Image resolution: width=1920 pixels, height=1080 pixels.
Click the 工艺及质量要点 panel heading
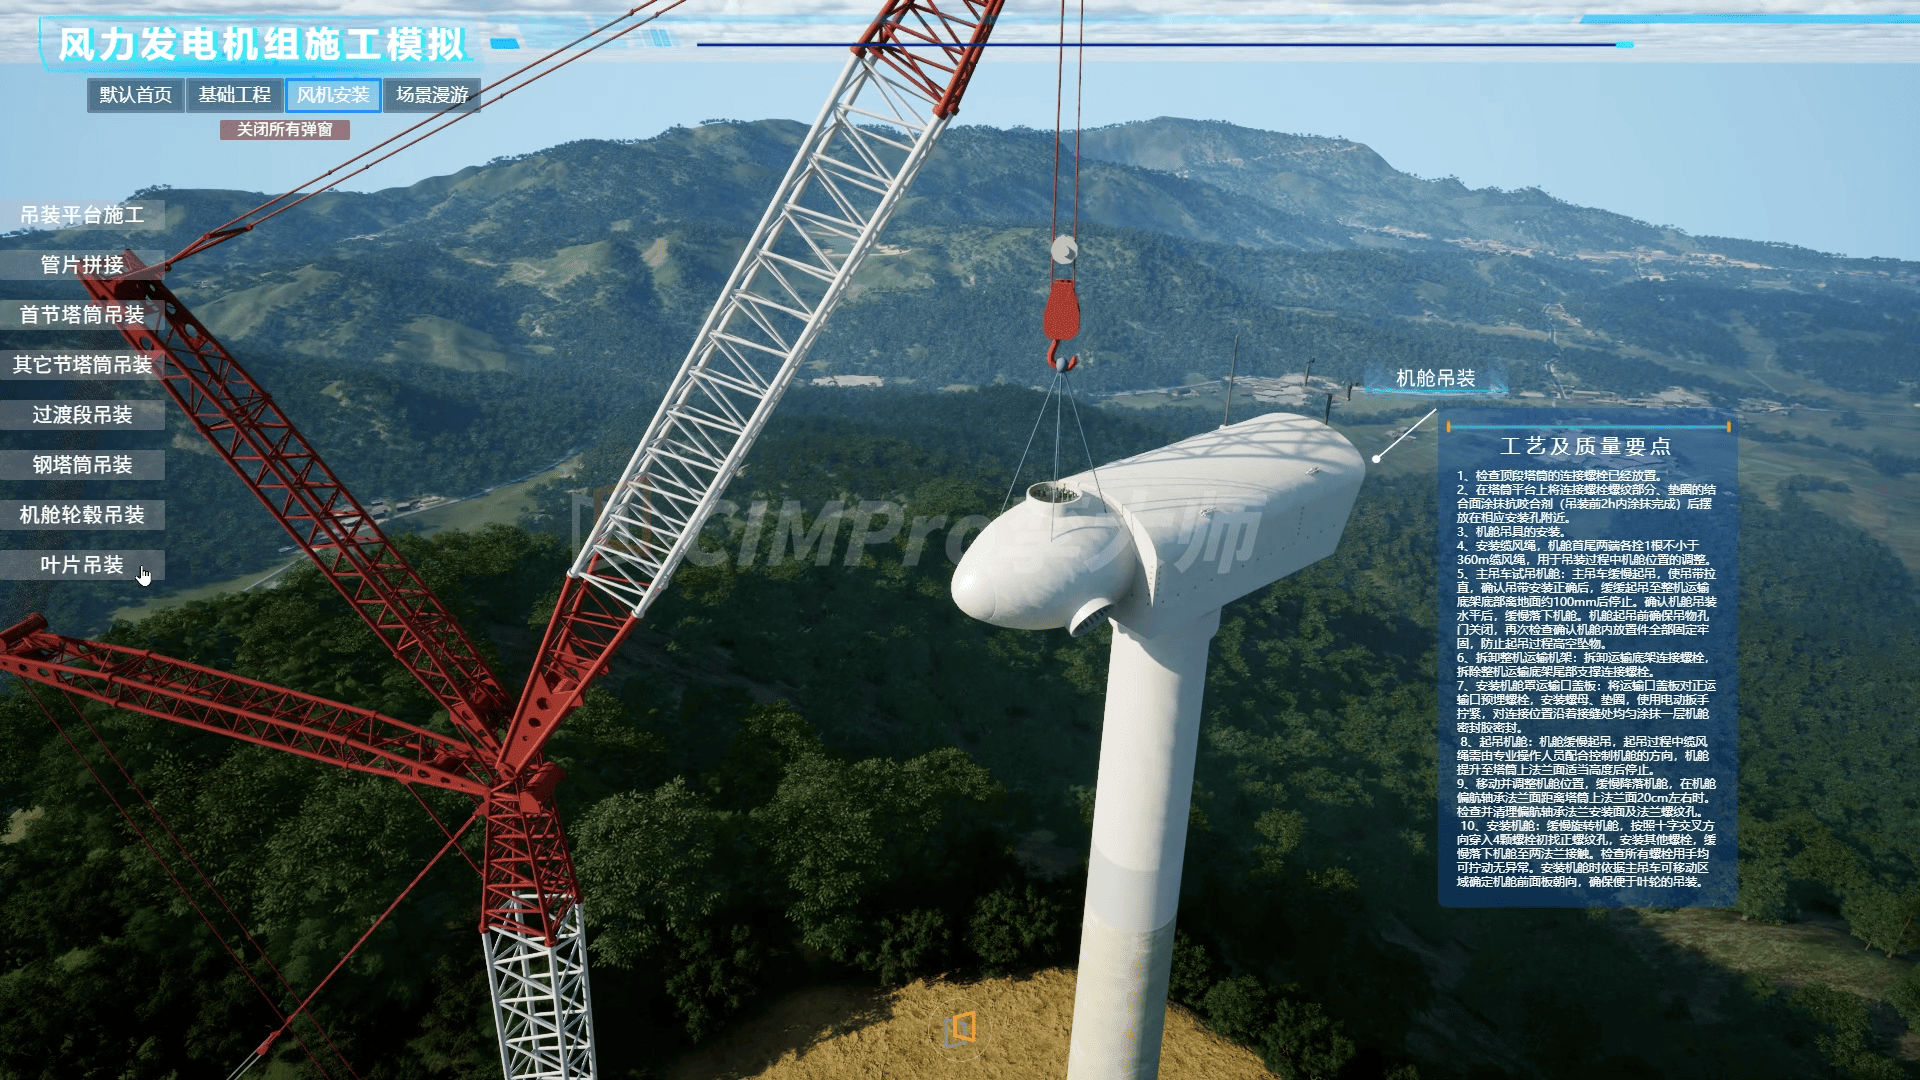tap(1586, 446)
